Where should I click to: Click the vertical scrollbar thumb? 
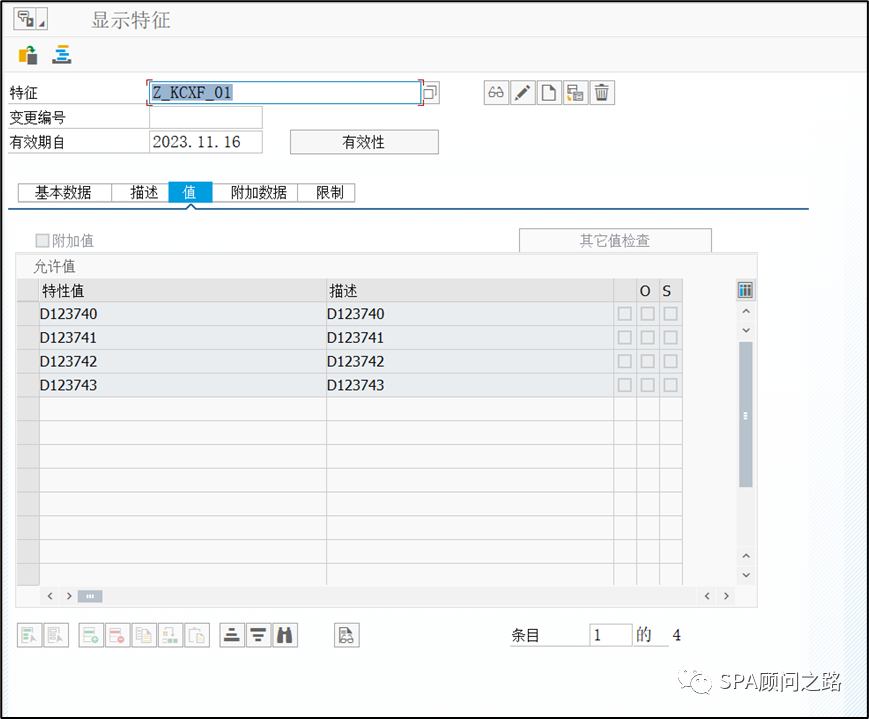tap(746, 415)
